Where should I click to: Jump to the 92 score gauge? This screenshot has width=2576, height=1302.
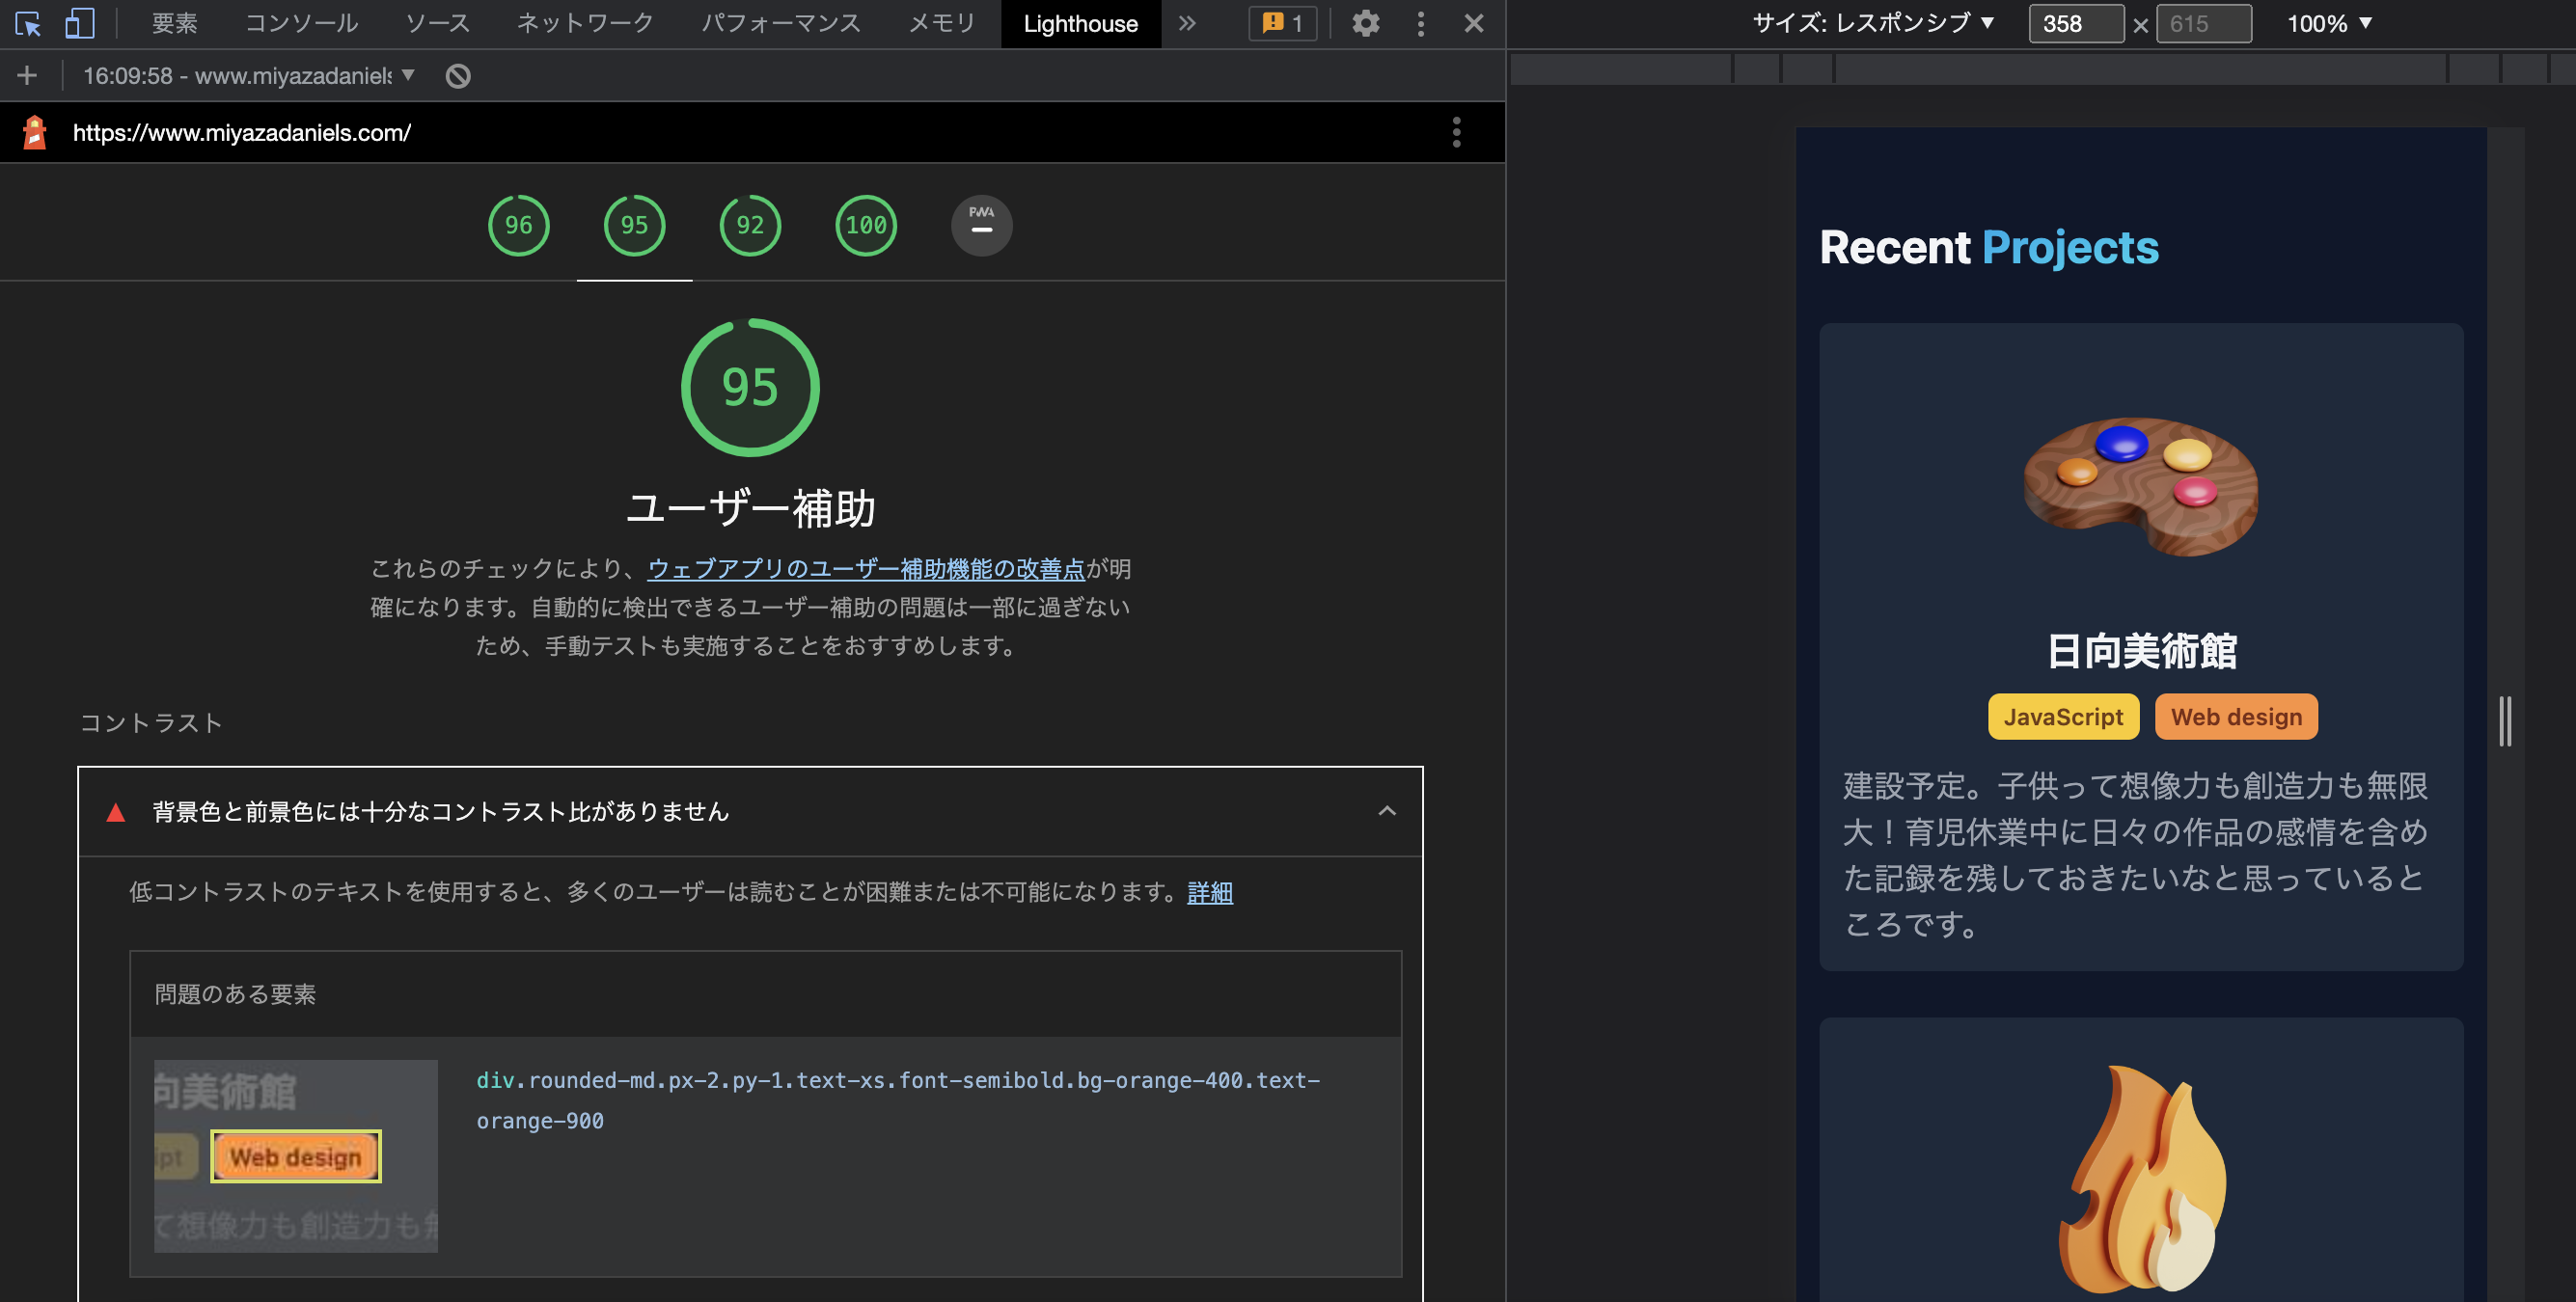(750, 225)
